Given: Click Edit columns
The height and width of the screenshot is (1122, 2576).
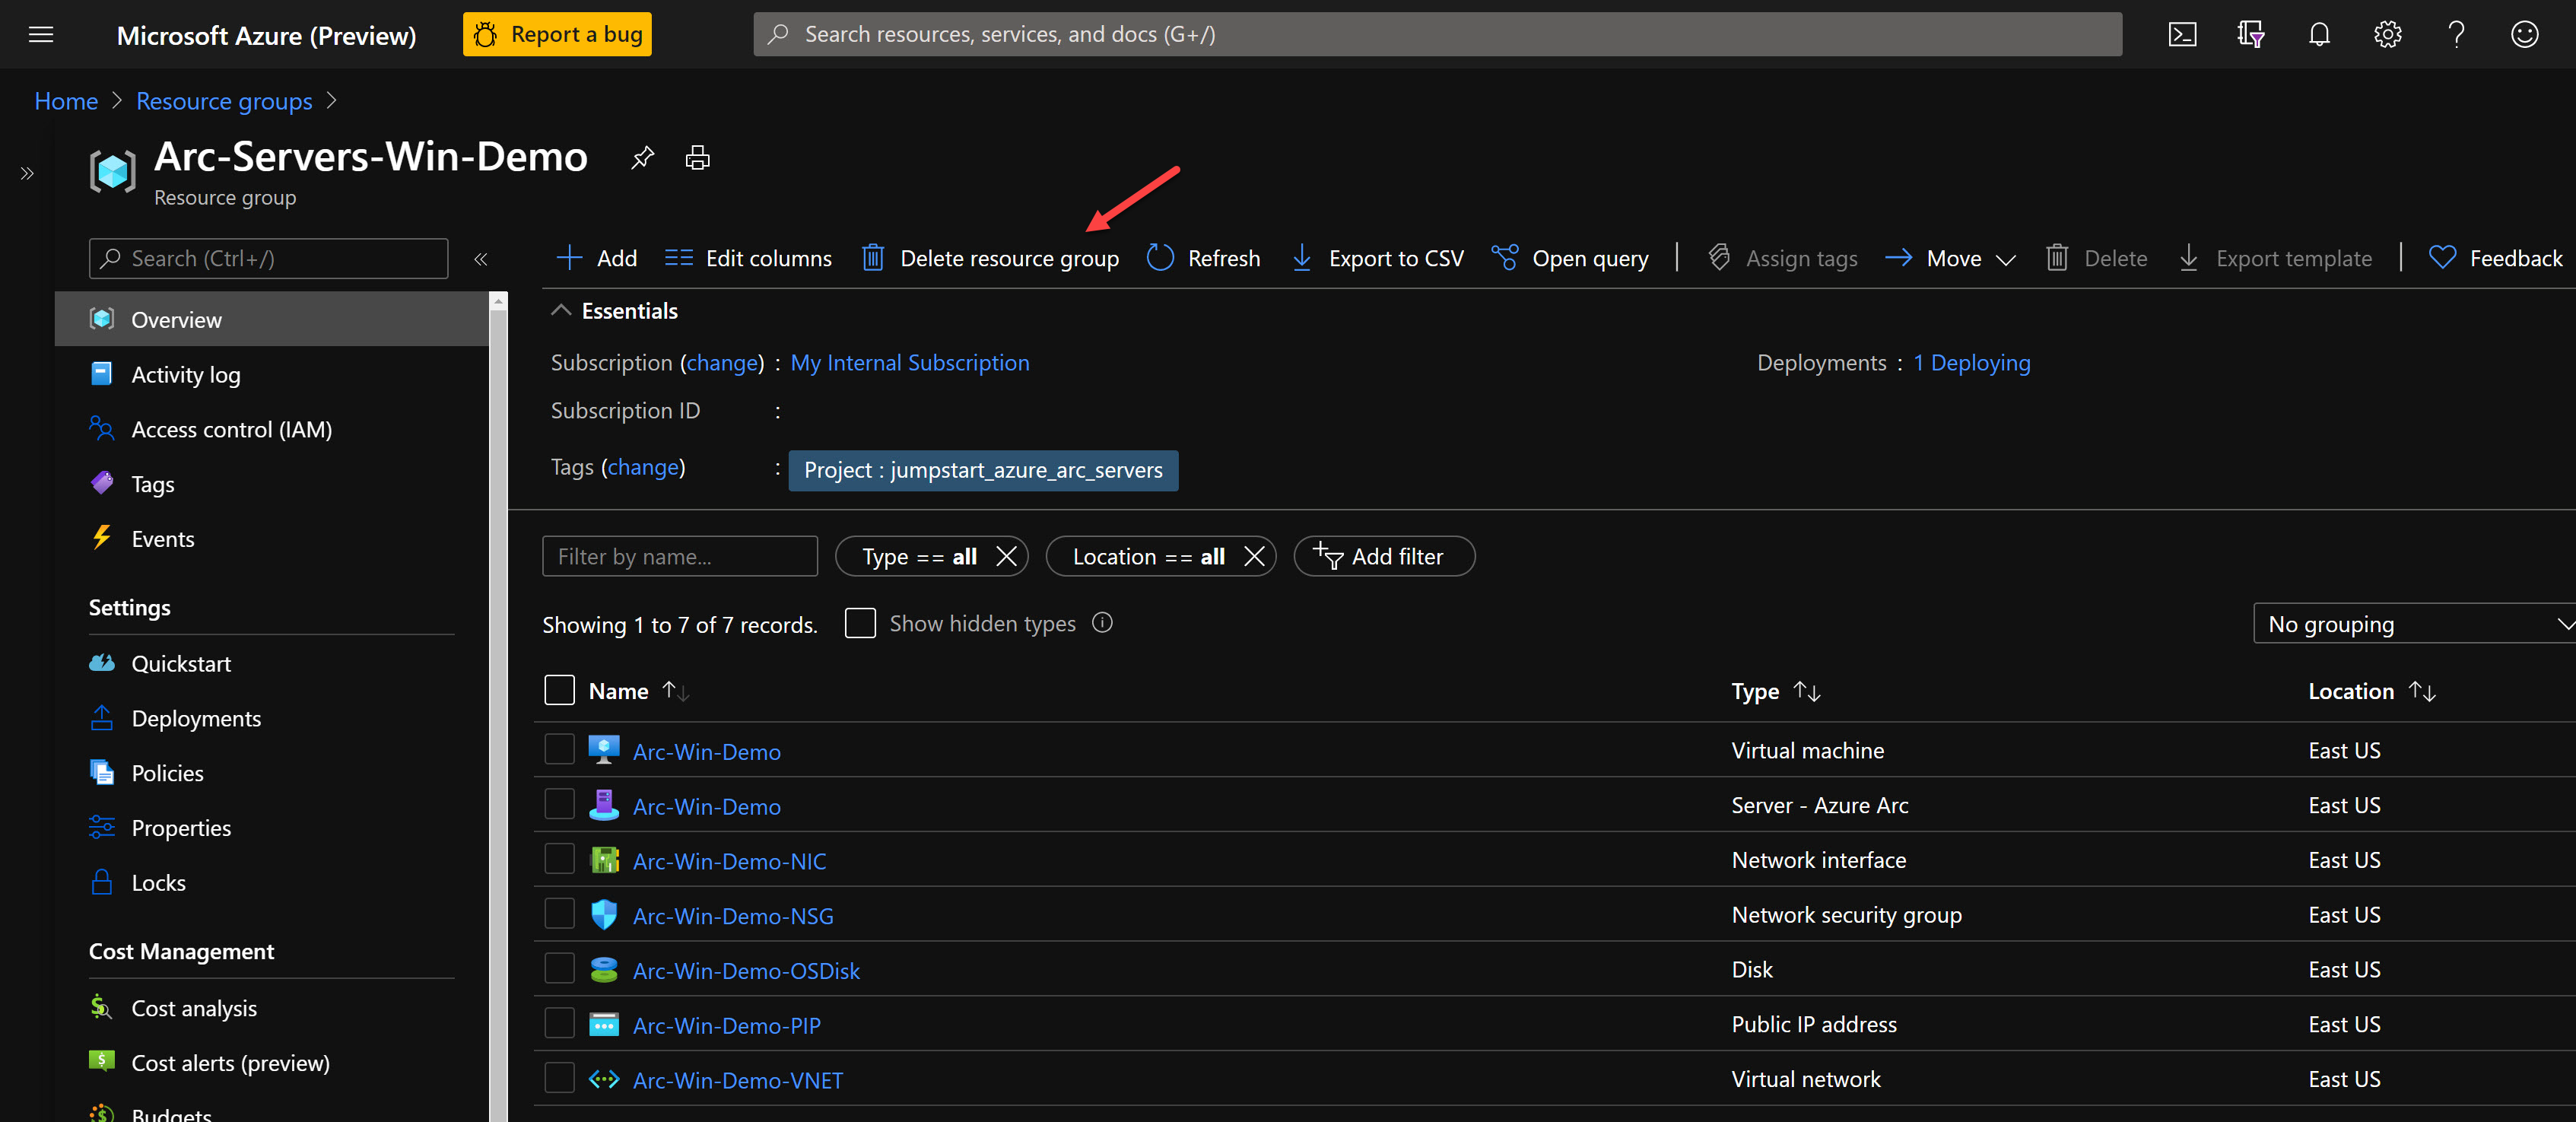Looking at the screenshot, I should pos(748,259).
